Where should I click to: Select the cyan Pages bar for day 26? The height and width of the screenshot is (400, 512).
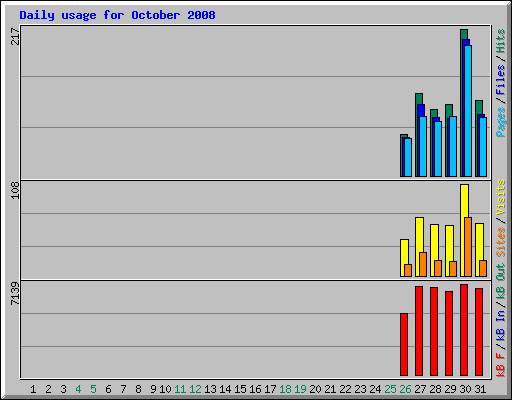tap(408, 157)
